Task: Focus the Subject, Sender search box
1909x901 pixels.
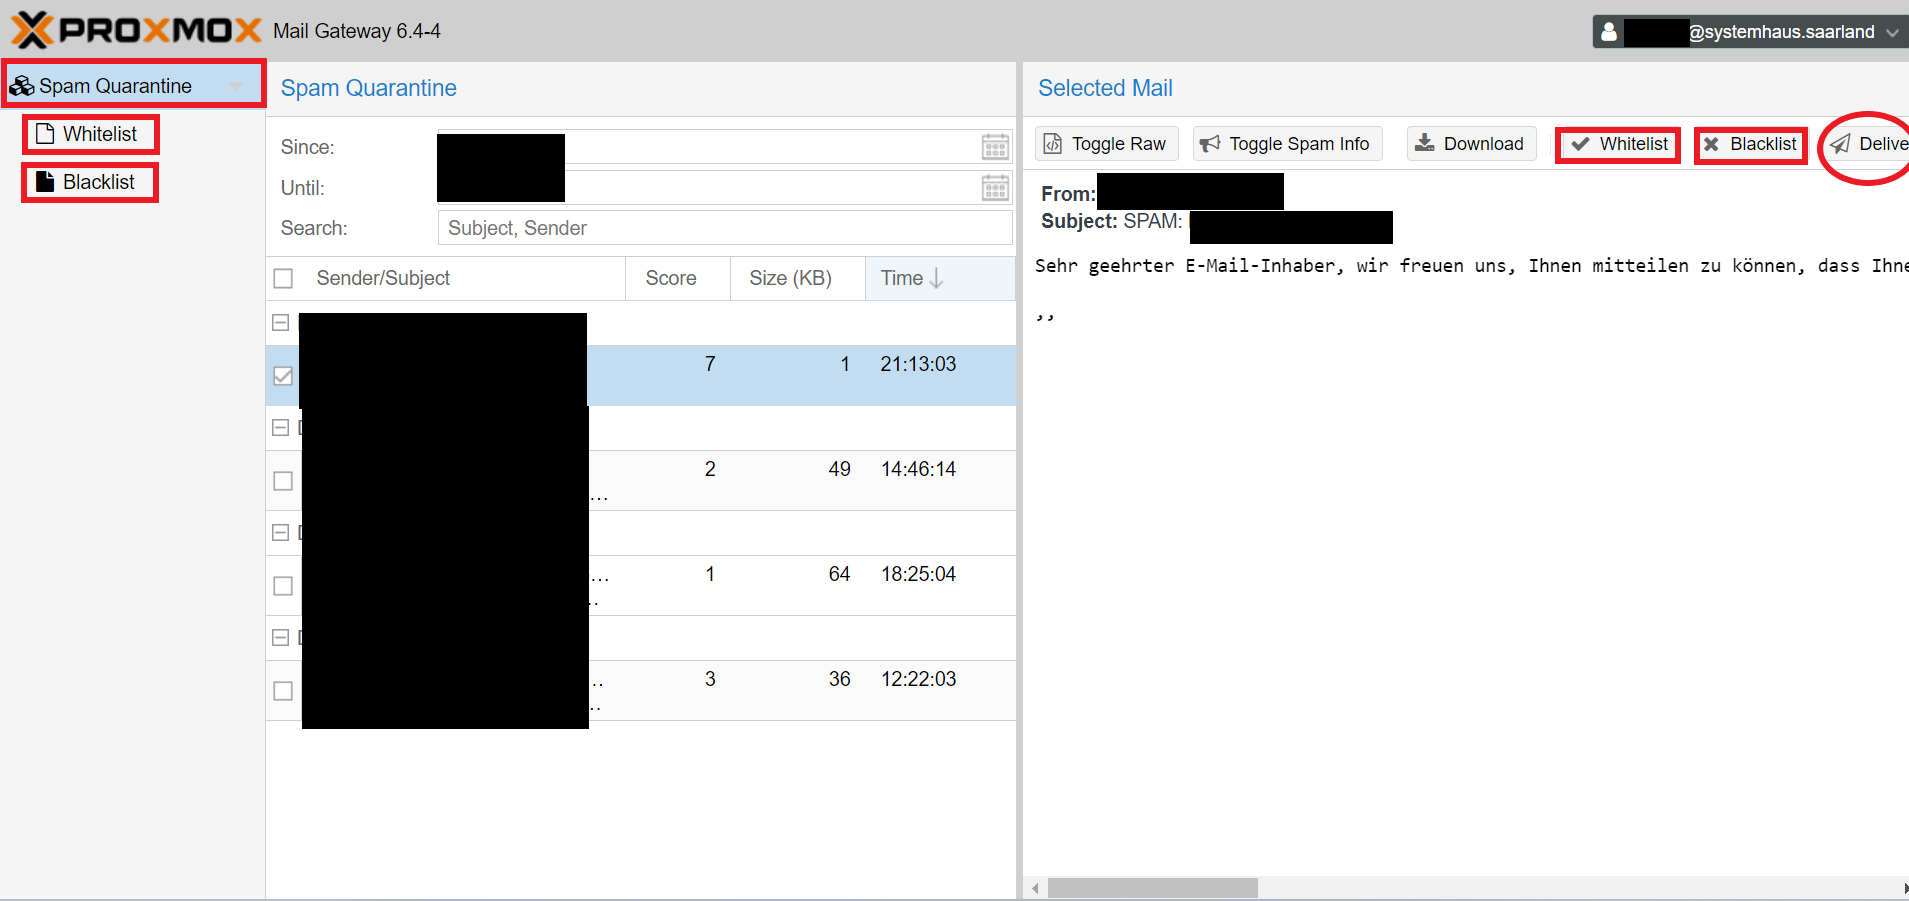Action: tap(725, 228)
